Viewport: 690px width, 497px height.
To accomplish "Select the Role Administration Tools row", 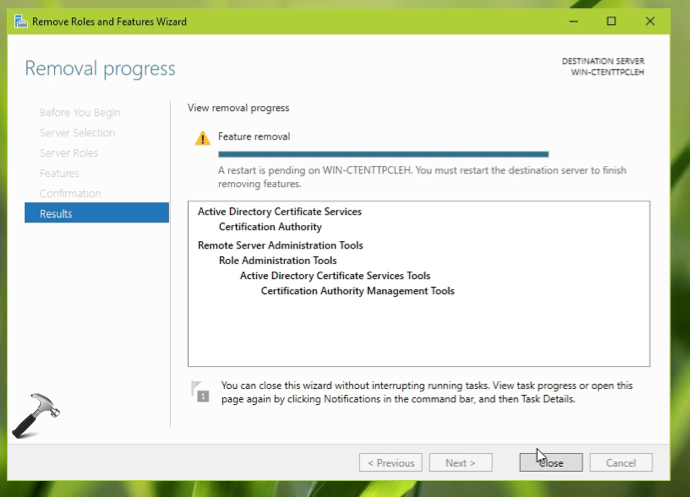I will (278, 261).
